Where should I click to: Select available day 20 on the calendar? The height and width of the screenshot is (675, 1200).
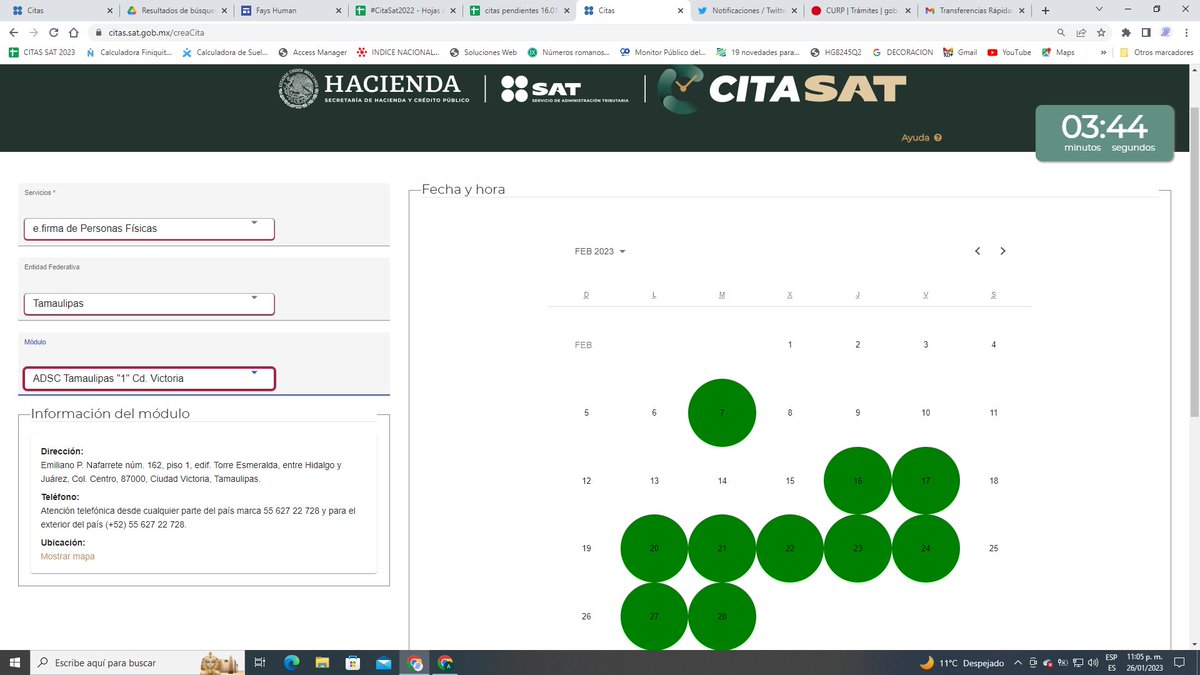pos(654,548)
